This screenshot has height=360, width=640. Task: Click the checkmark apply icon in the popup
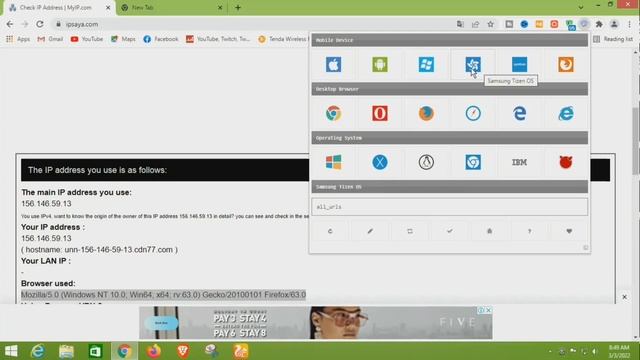(x=450, y=231)
